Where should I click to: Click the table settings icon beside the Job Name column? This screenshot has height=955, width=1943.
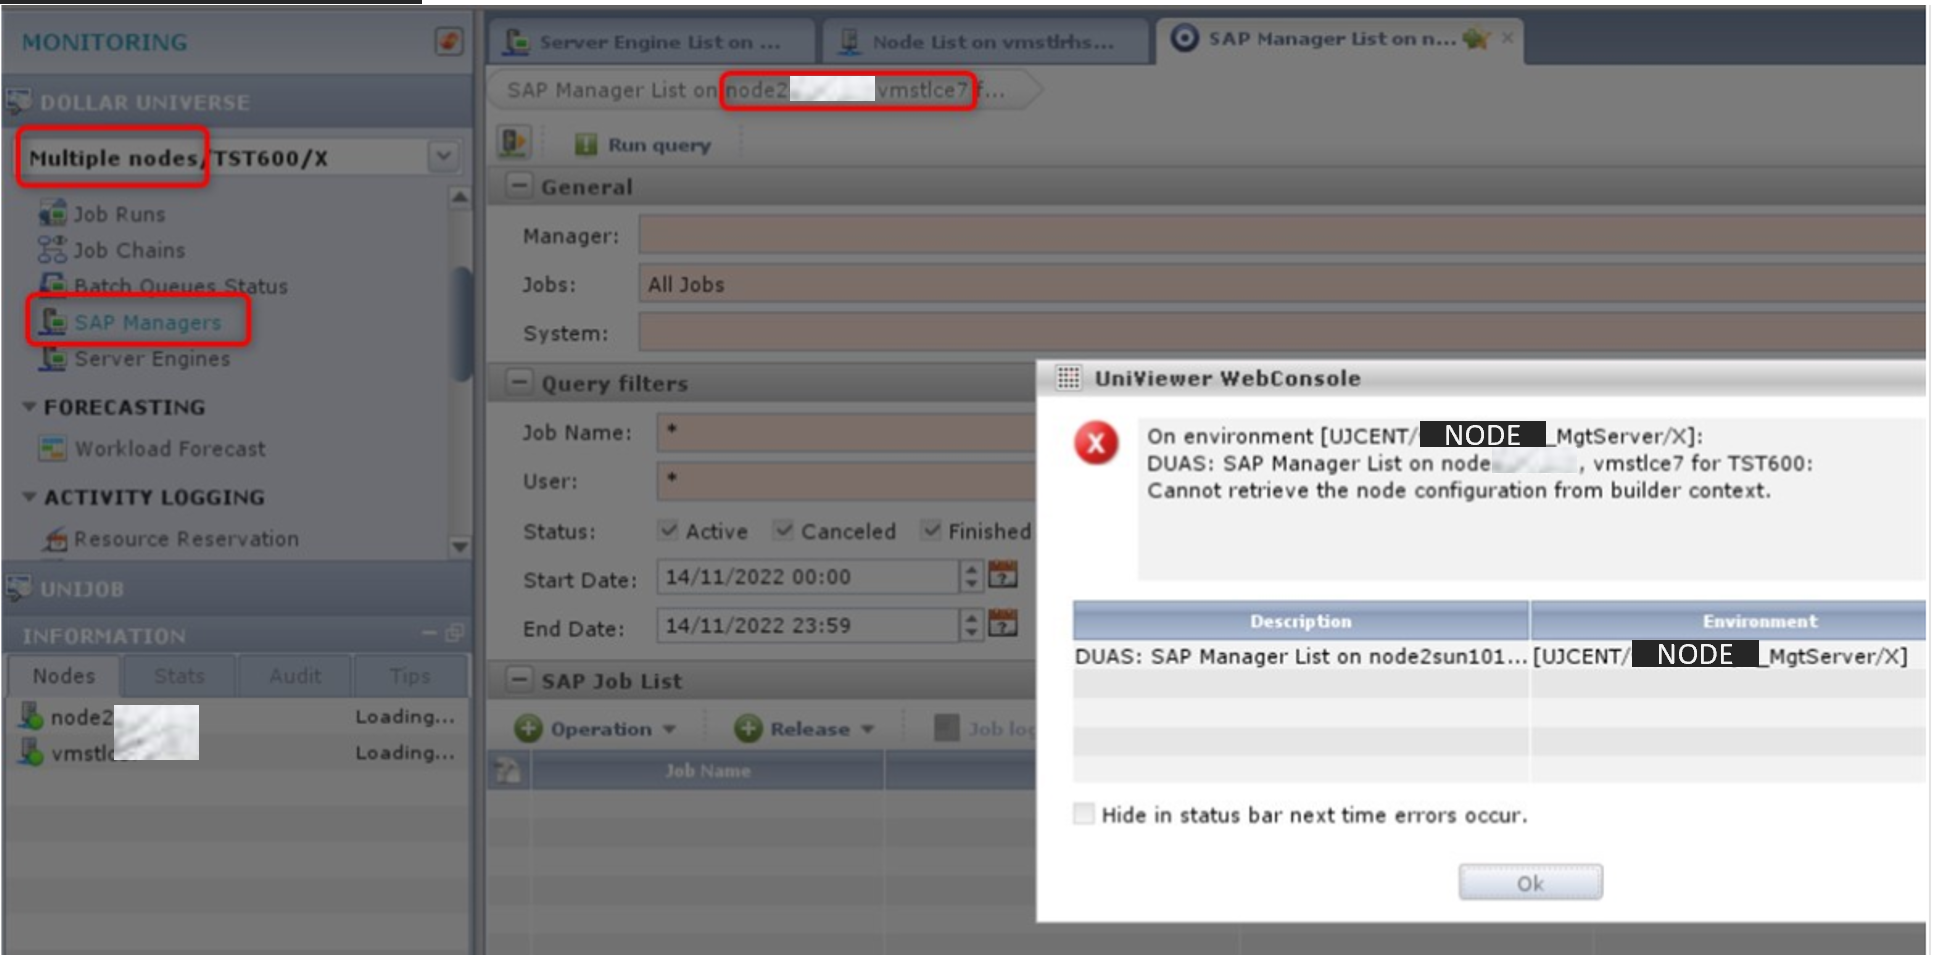pyautogui.click(x=508, y=770)
